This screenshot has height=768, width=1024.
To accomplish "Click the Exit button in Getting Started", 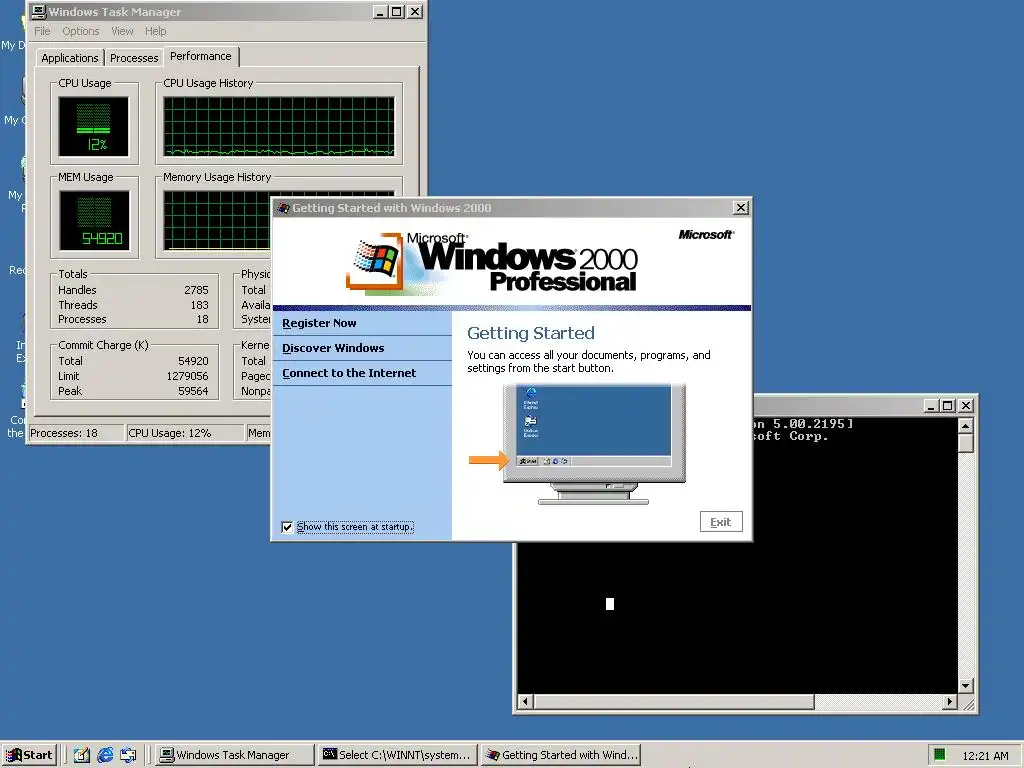I will click(721, 522).
